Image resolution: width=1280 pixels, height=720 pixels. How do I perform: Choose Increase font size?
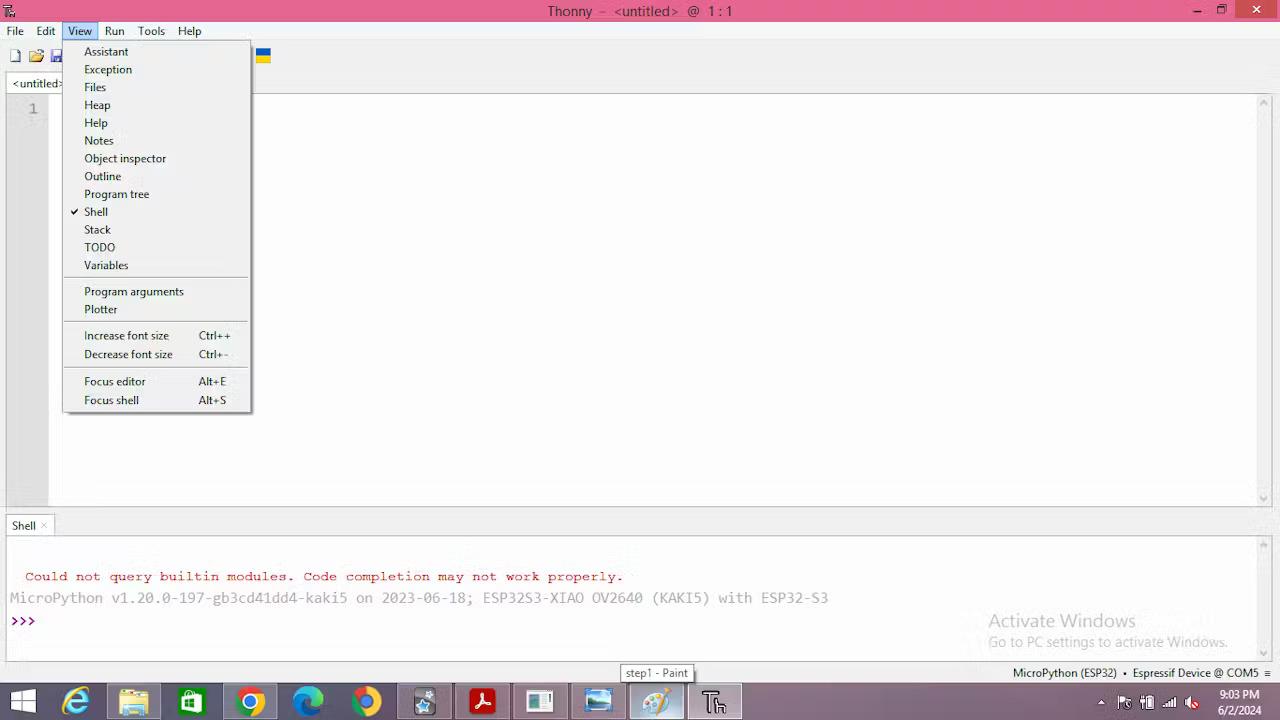pyautogui.click(x=157, y=336)
